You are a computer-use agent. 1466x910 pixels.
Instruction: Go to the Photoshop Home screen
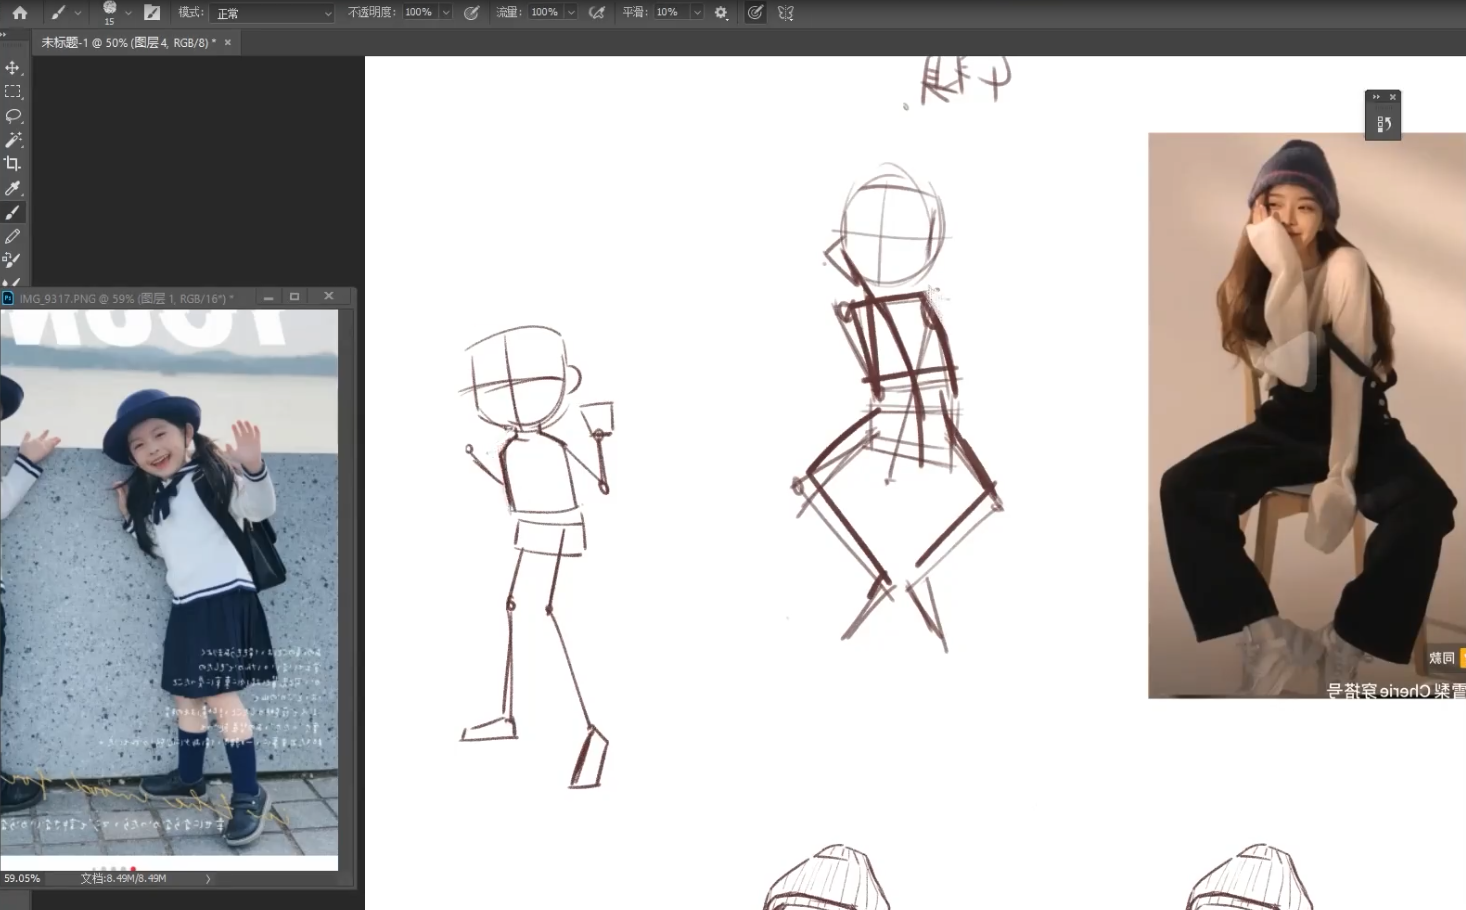tap(19, 13)
